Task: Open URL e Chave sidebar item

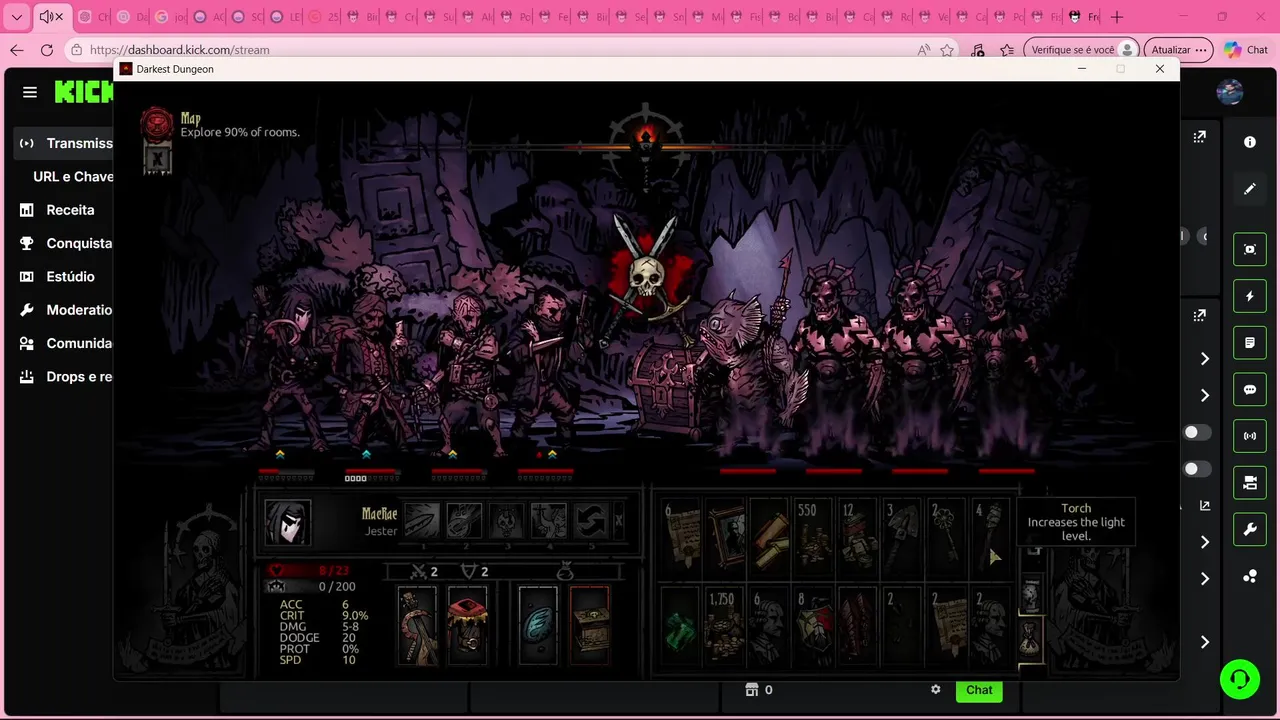Action: 73,176
